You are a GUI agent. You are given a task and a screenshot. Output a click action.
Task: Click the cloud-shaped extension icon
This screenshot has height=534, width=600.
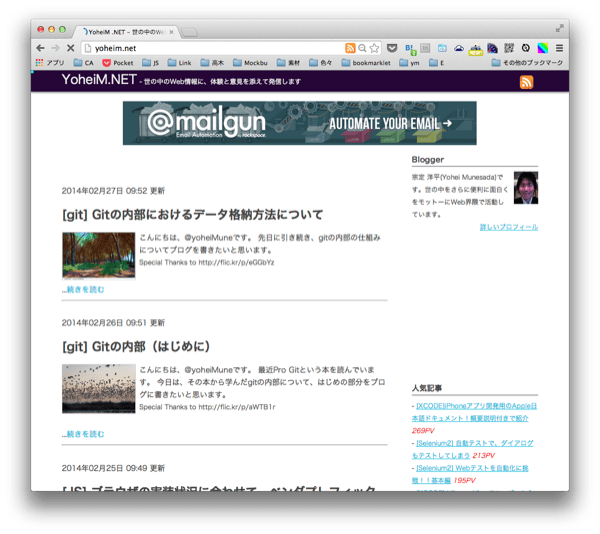(459, 48)
